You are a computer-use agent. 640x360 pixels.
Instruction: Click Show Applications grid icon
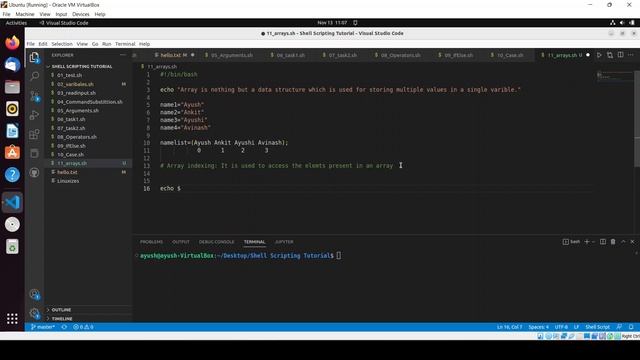click(x=12, y=318)
